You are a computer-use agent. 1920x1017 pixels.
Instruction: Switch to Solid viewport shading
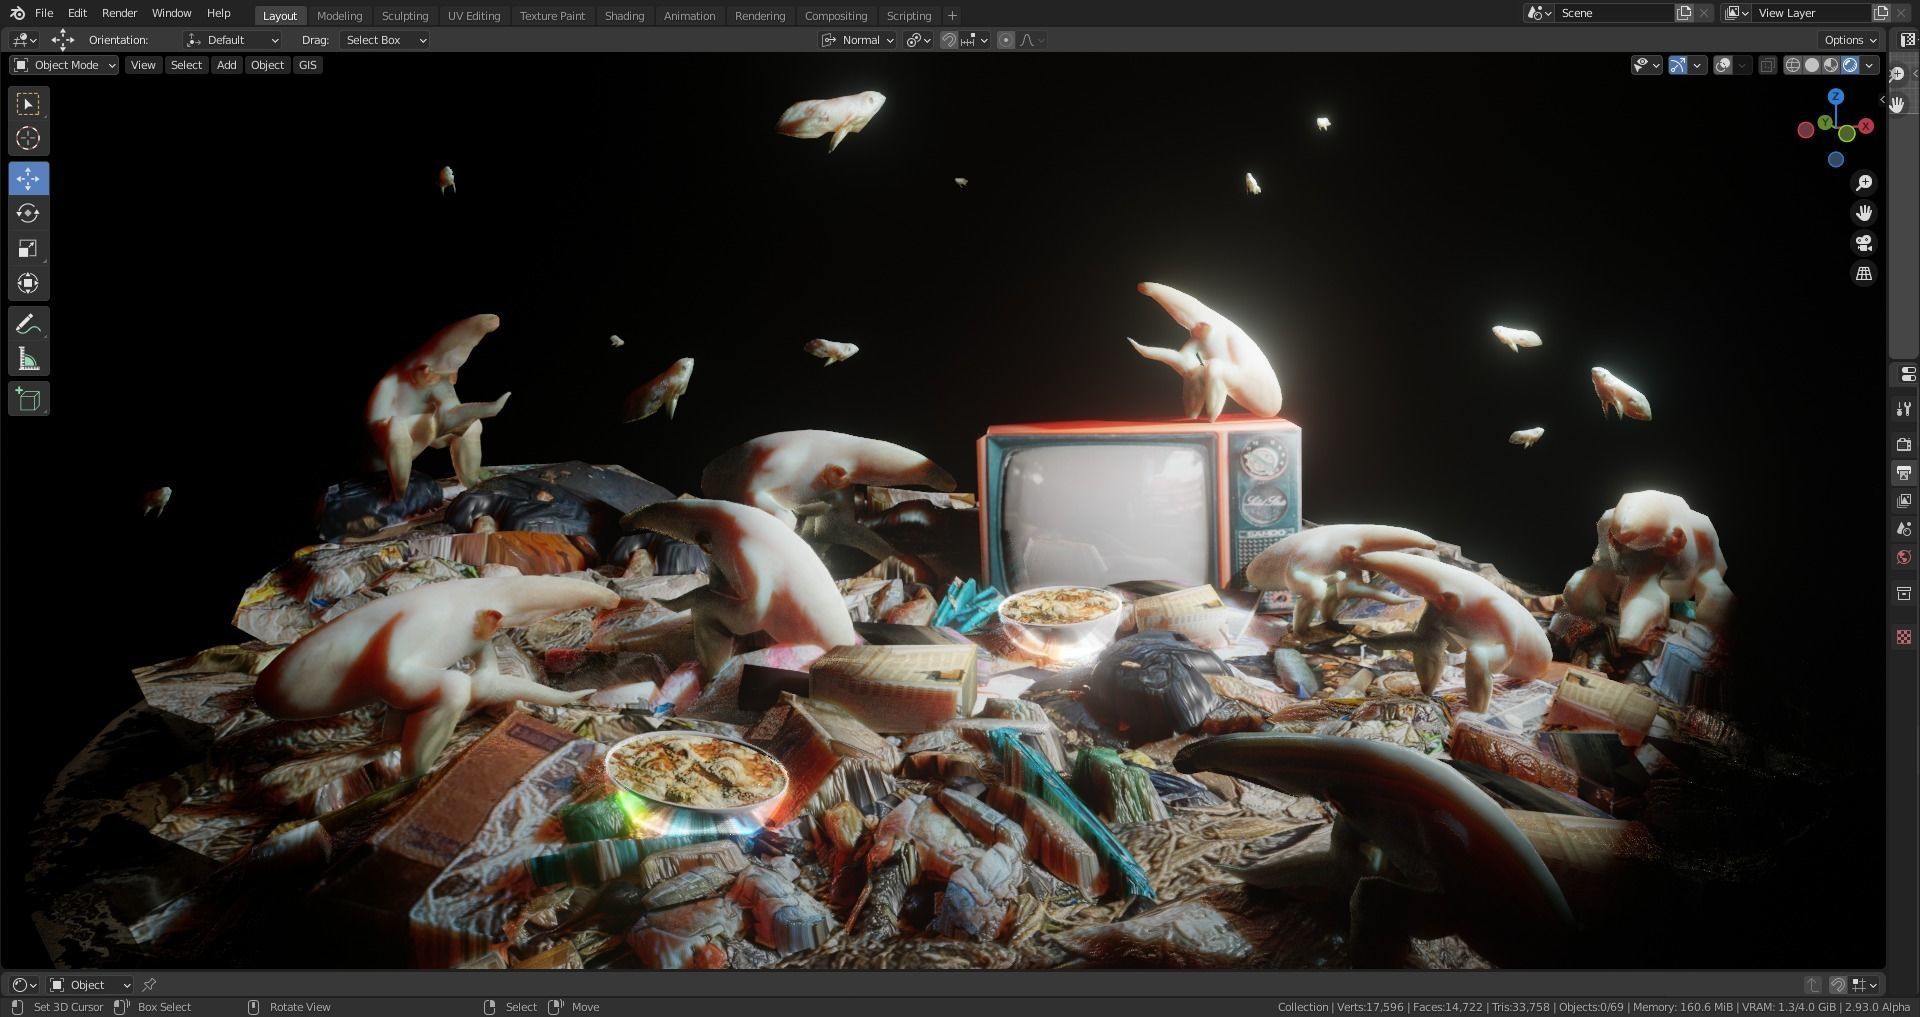pyautogui.click(x=1812, y=65)
